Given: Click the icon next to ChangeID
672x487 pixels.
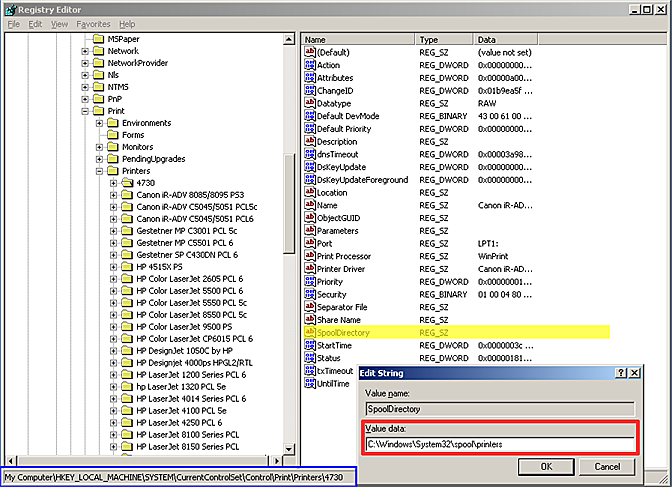Looking at the screenshot, I should coord(310,90).
